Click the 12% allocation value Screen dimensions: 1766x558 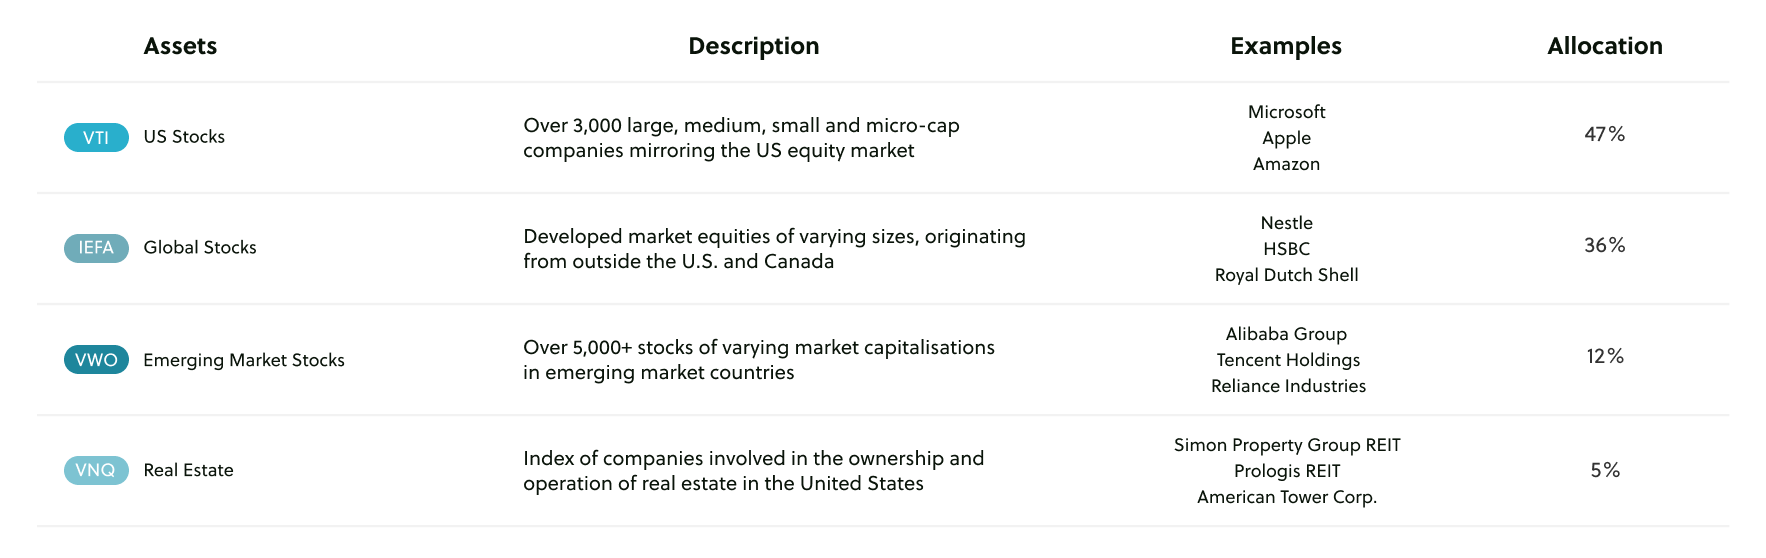pyautogui.click(x=1605, y=356)
